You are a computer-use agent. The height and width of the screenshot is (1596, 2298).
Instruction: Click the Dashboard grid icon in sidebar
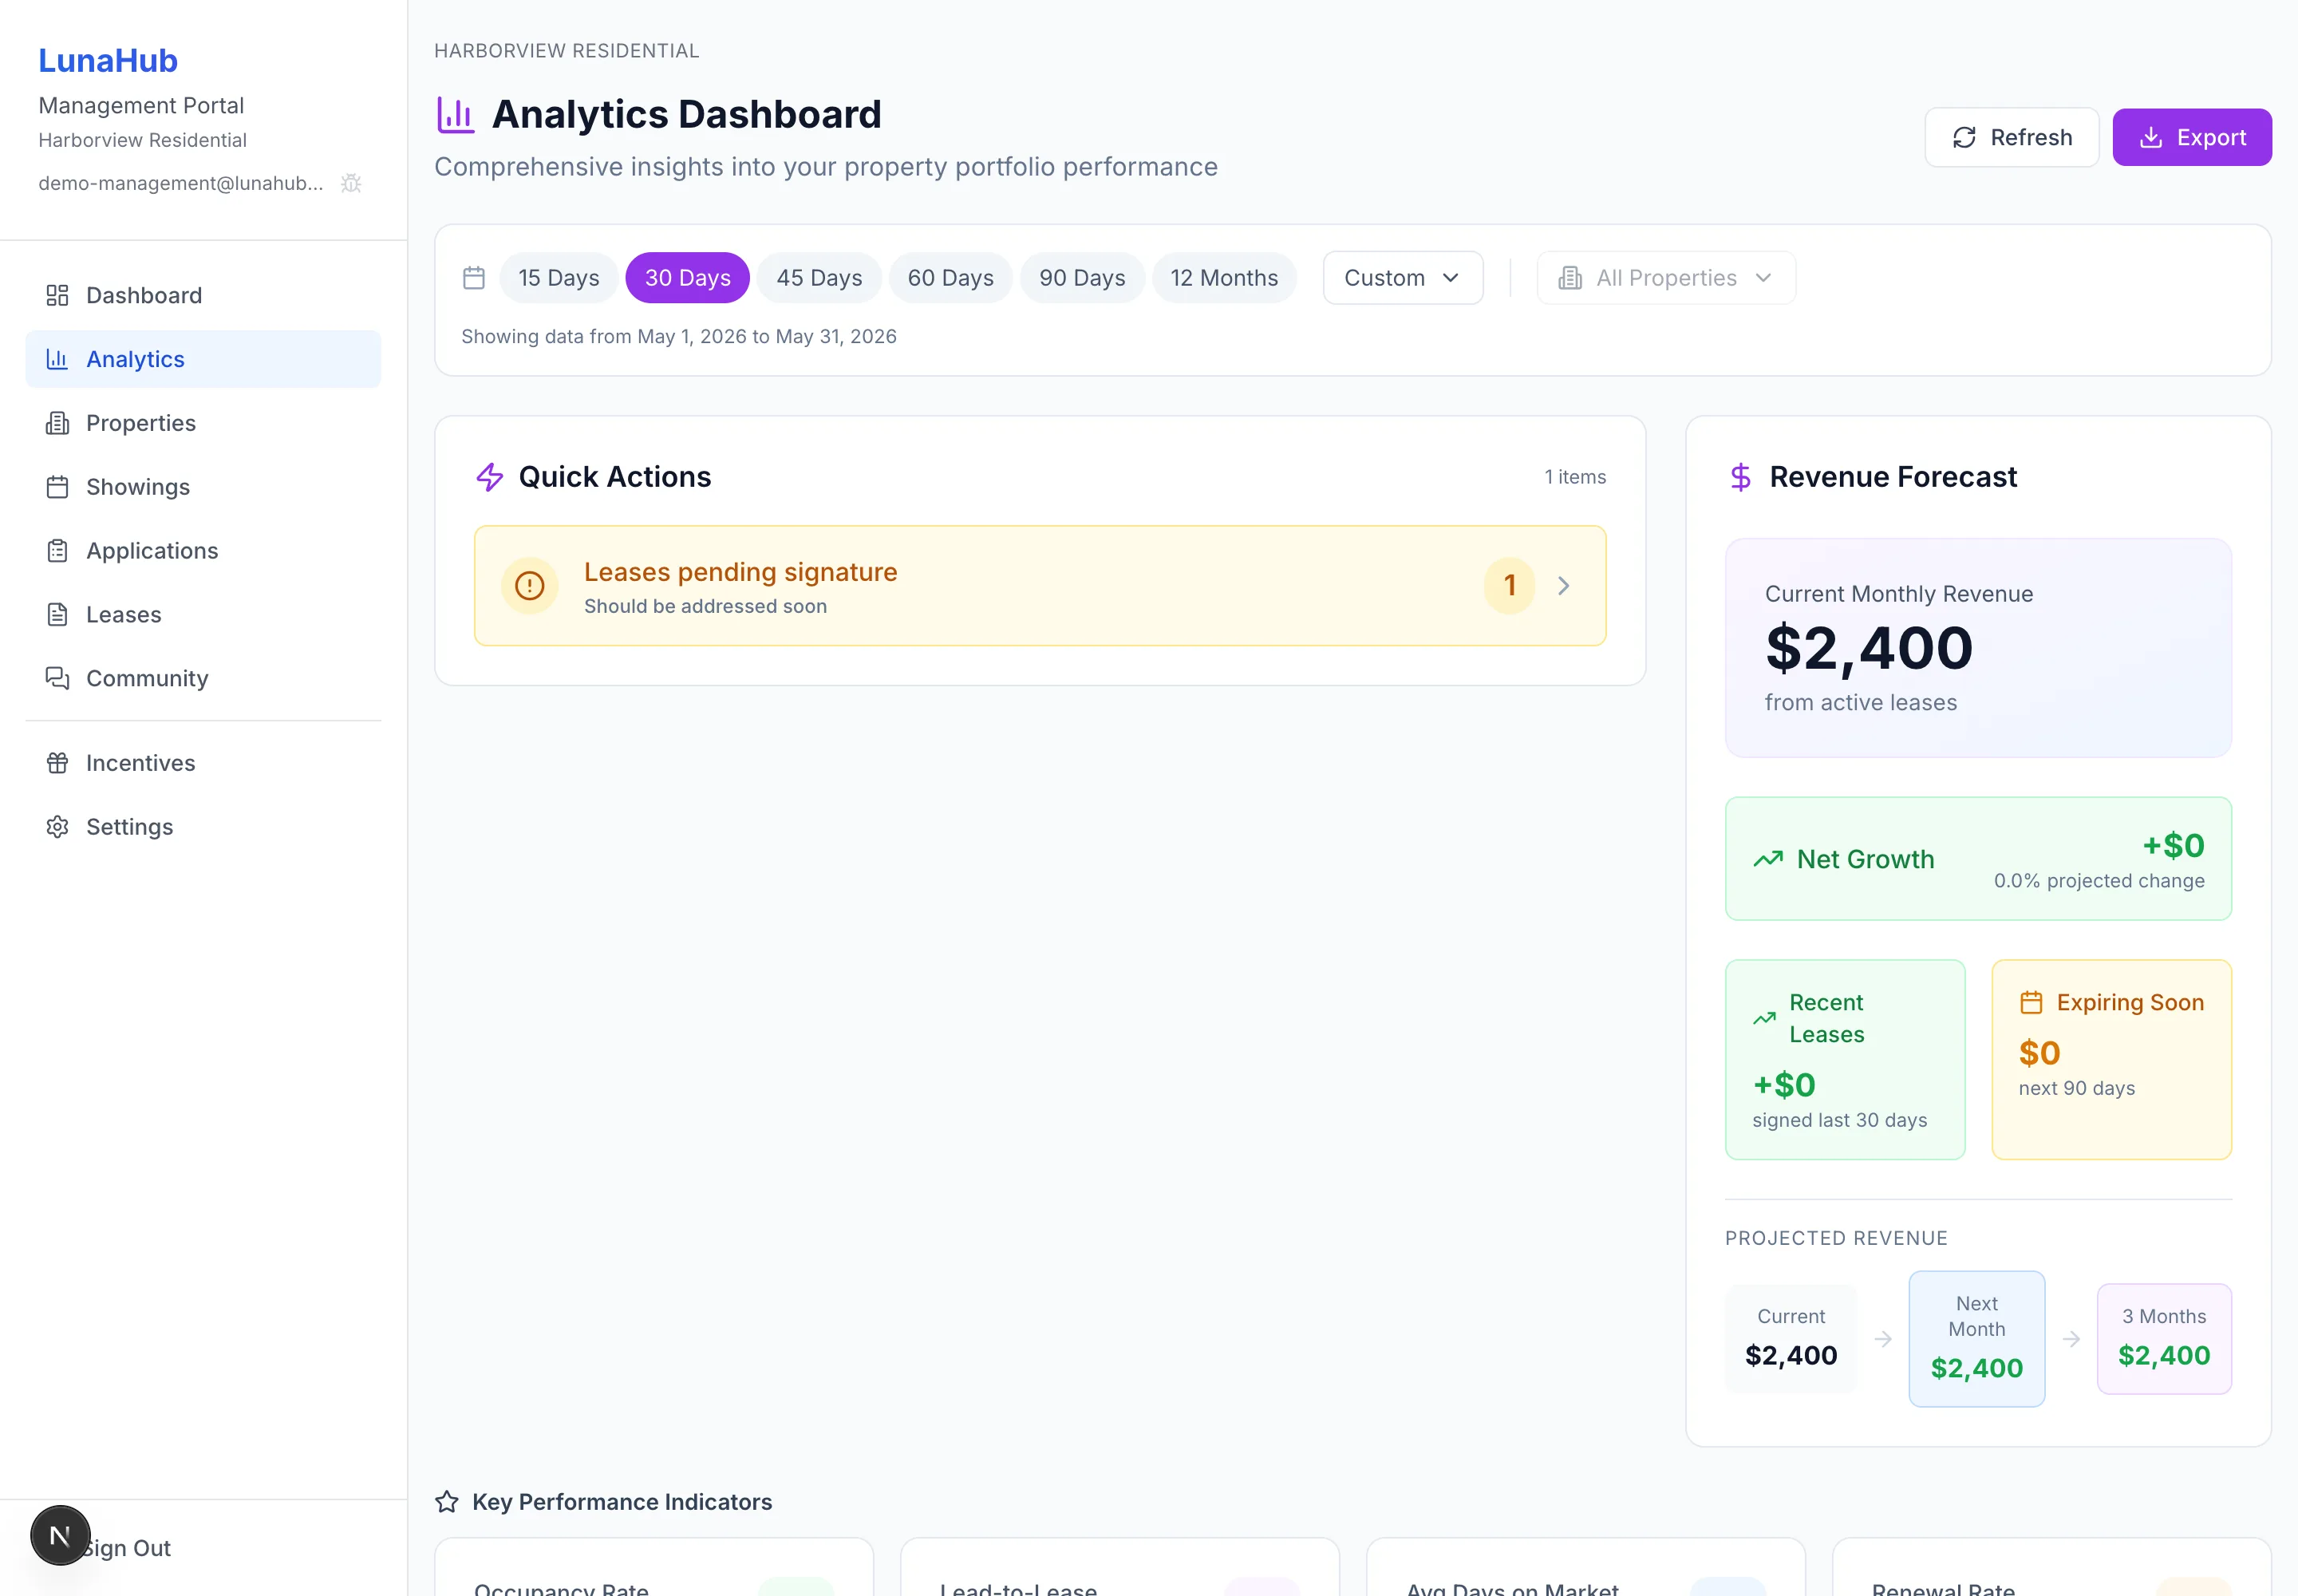(x=57, y=295)
